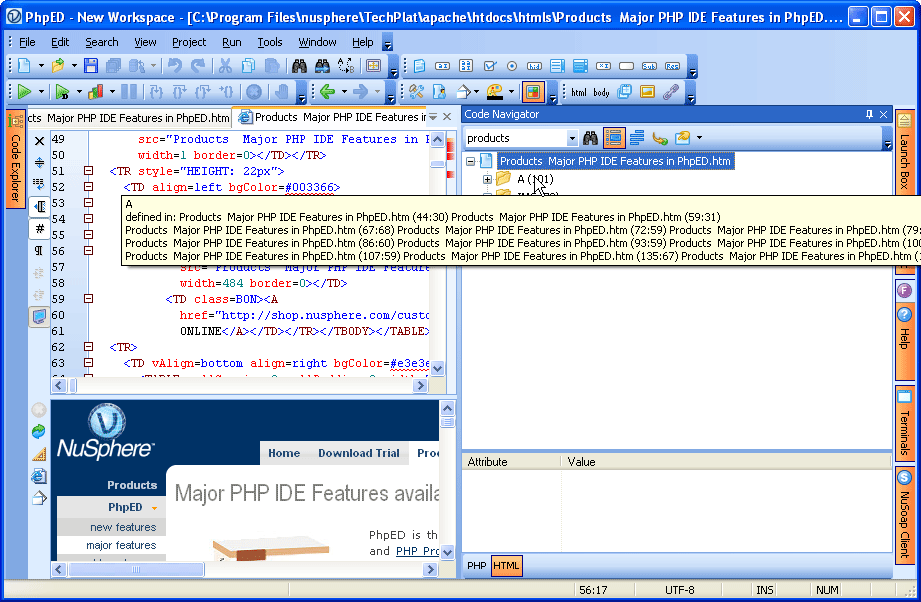Collapse the Products htm root tree node

tap(470, 161)
